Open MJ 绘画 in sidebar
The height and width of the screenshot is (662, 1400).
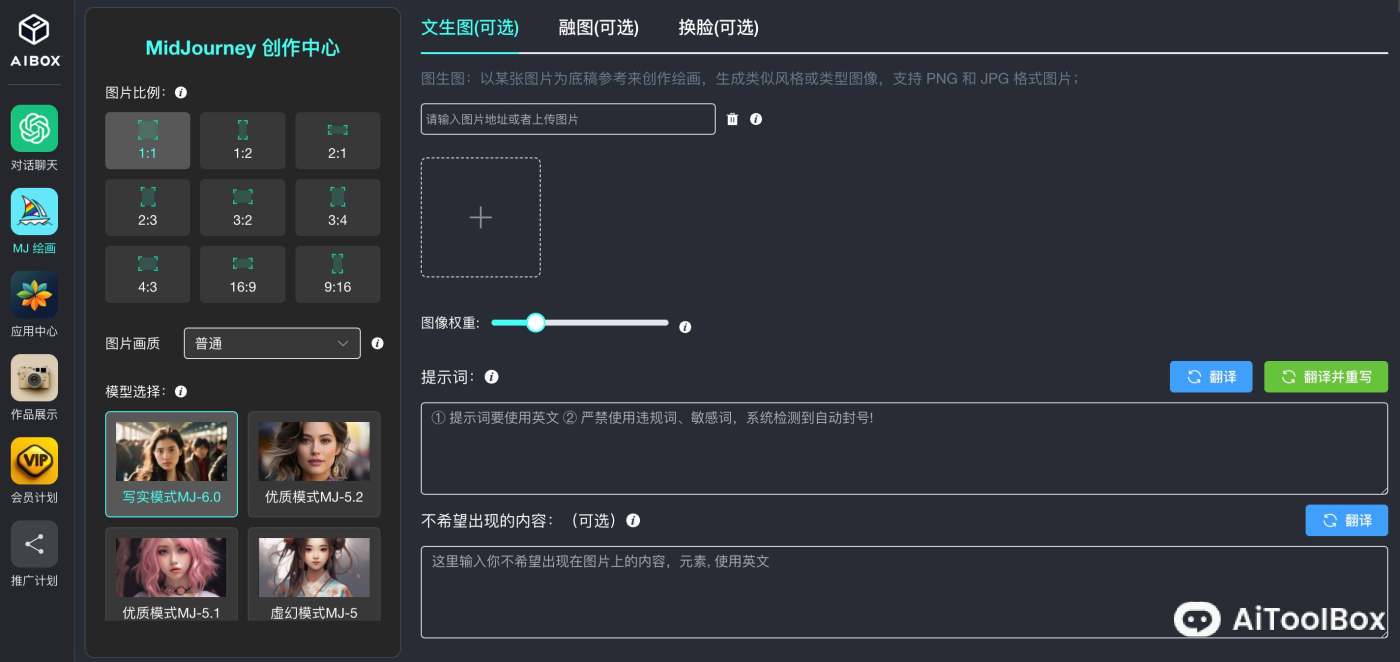pos(35,221)
